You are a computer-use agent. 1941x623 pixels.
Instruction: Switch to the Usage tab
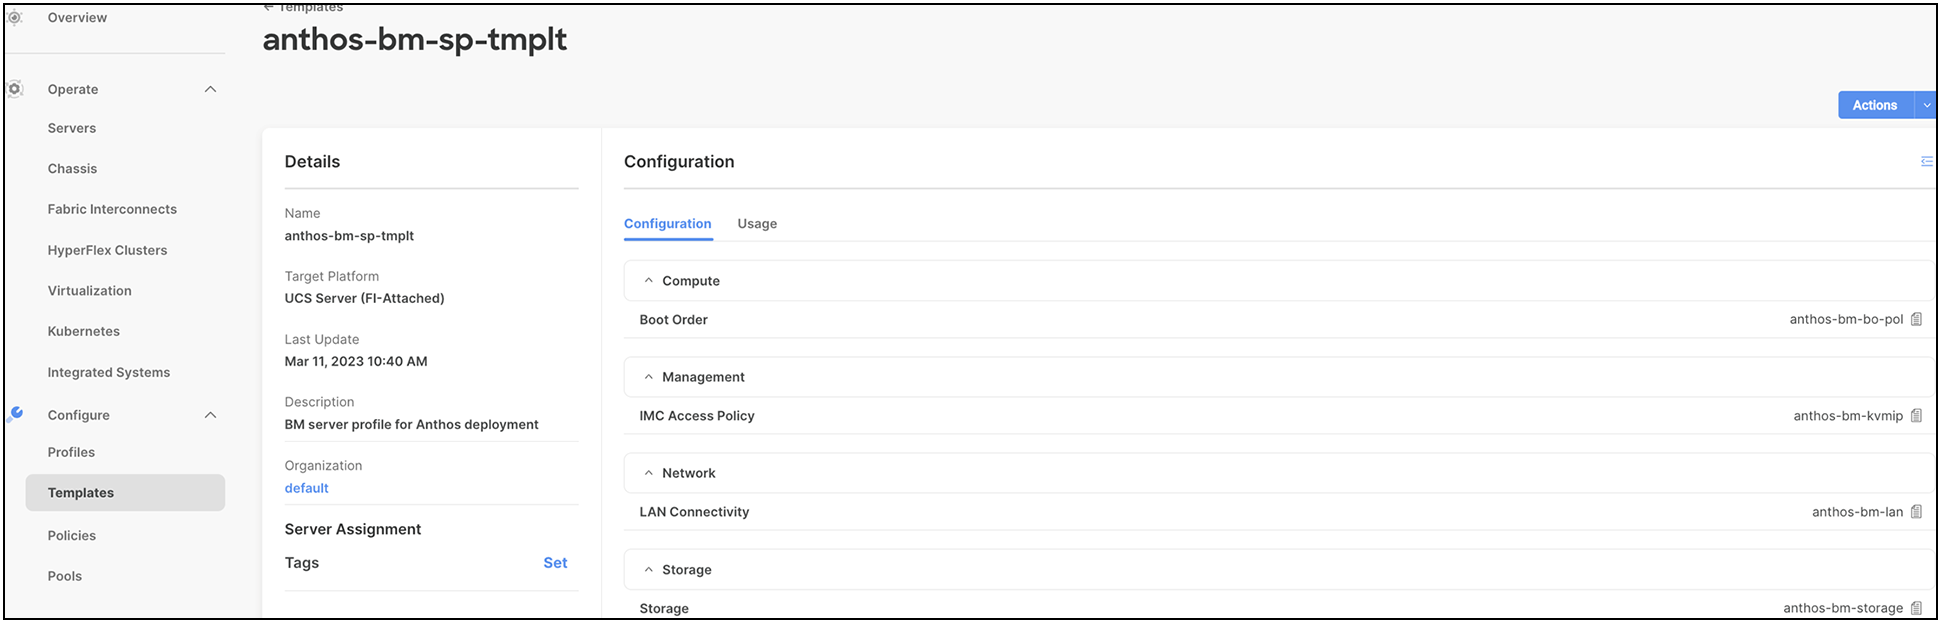click(x=757, y=224)
